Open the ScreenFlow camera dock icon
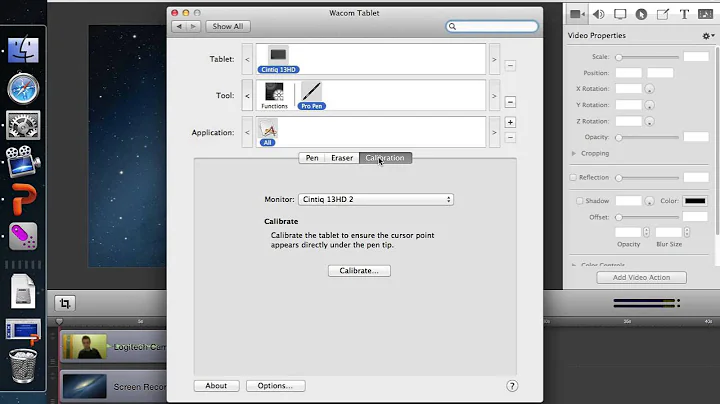The width and height of the screenshot is (720, 404). pyautogui.click(x=23, y=162)
